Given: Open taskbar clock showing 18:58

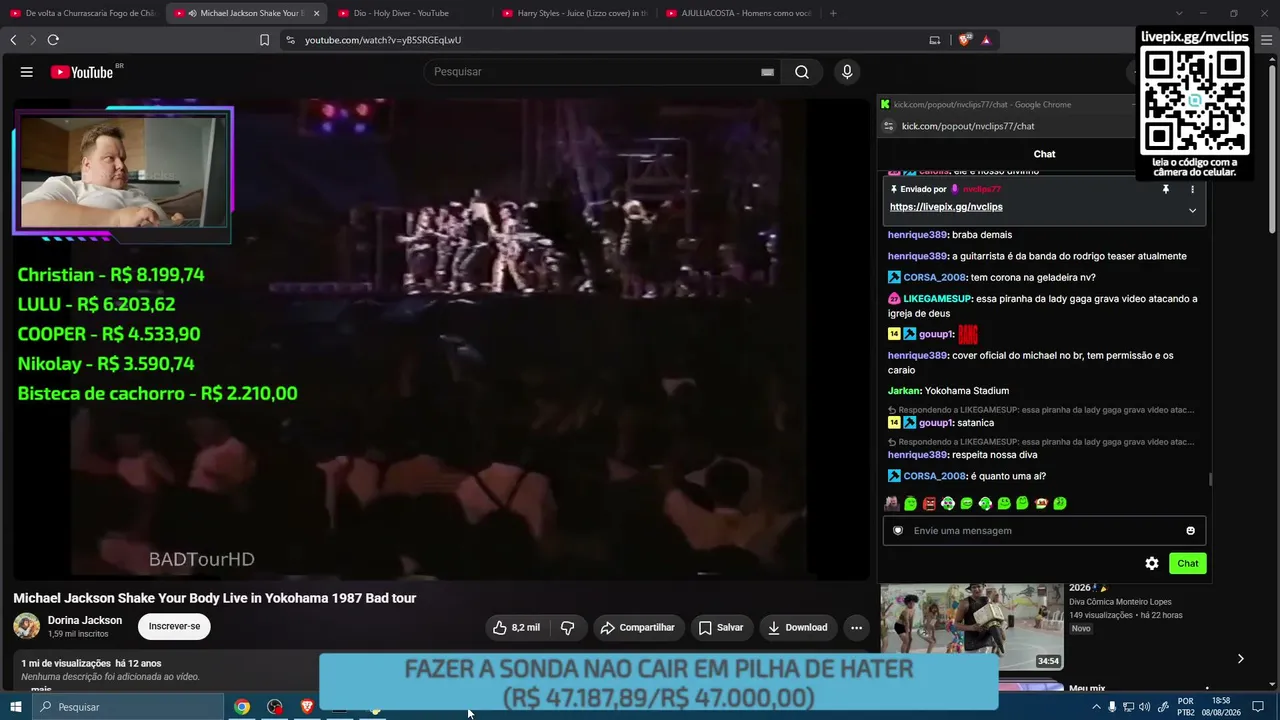Looking at the screenshot, I should (1220, 707).
